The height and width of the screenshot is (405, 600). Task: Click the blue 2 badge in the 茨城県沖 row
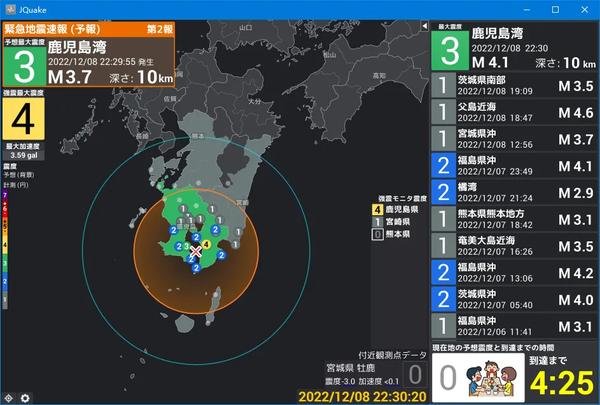(x=443, y=299)
